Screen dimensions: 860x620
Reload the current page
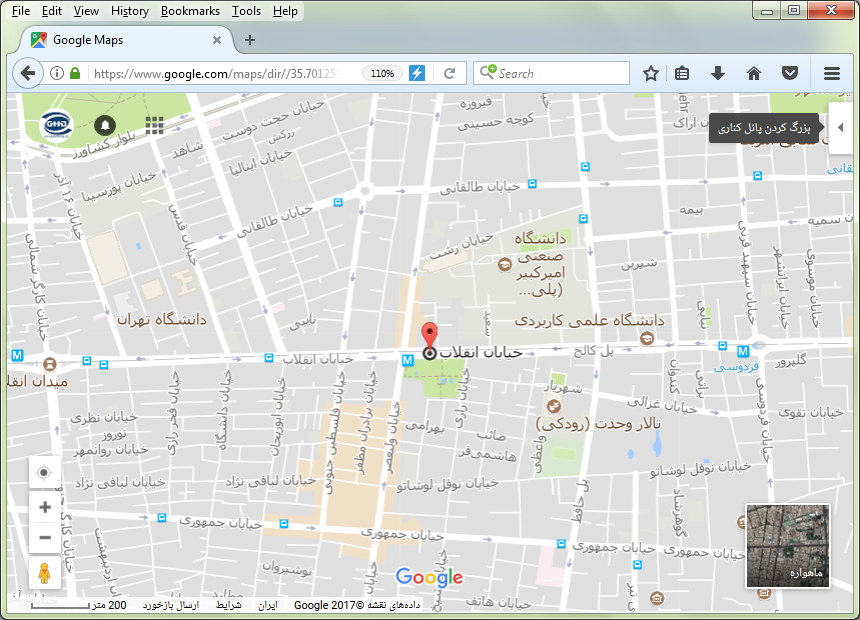(x=449, y=73)
